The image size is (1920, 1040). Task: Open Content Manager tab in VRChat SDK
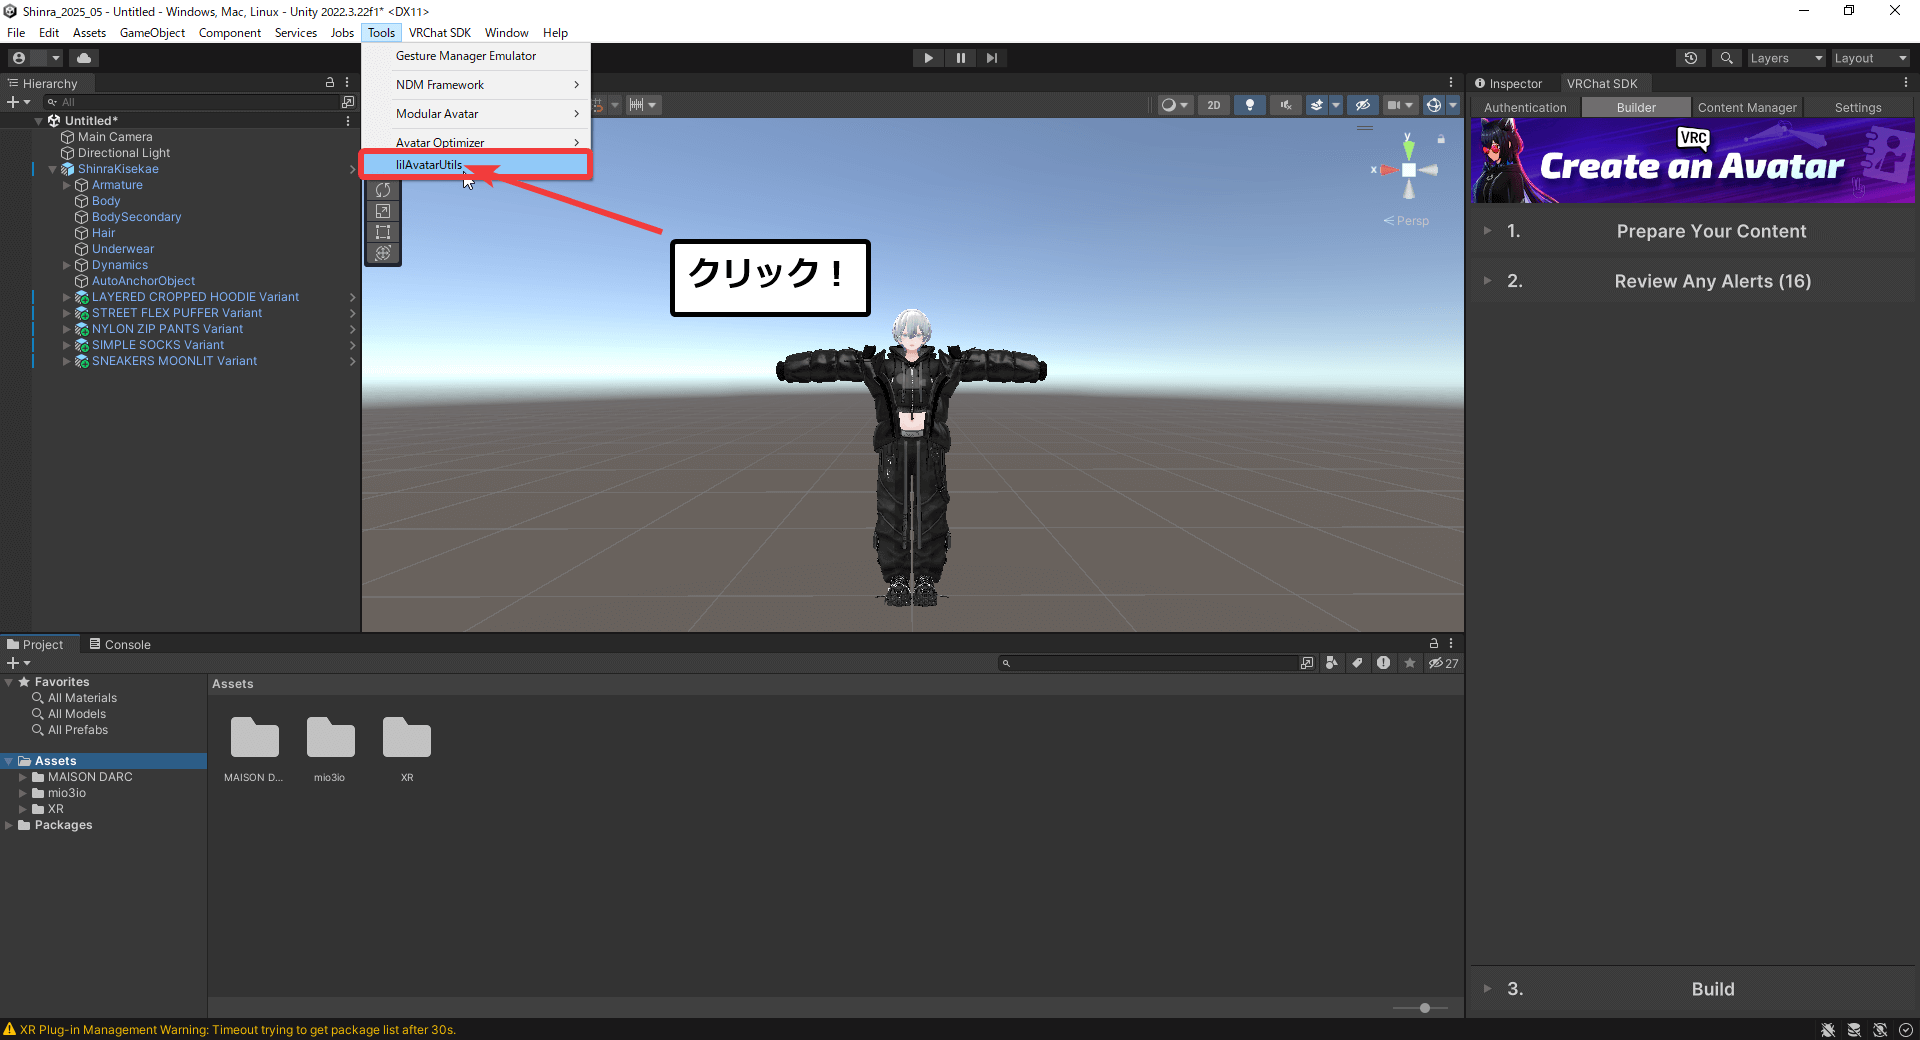(x=1746, y=108)
